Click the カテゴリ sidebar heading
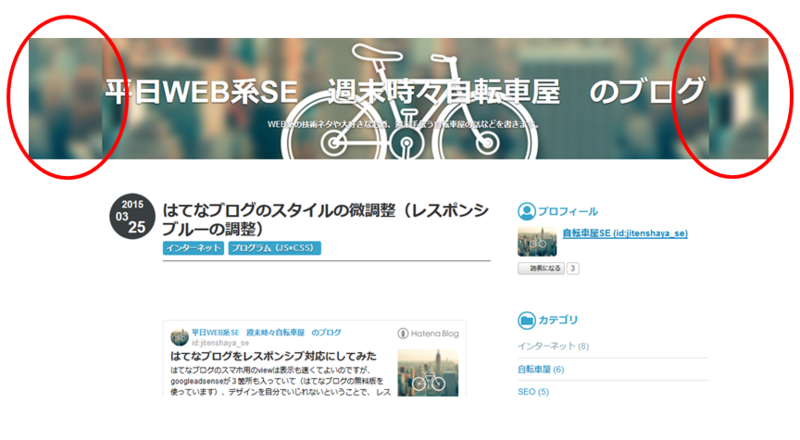This screenshot has height=440, width=800. tap(558, 320)
